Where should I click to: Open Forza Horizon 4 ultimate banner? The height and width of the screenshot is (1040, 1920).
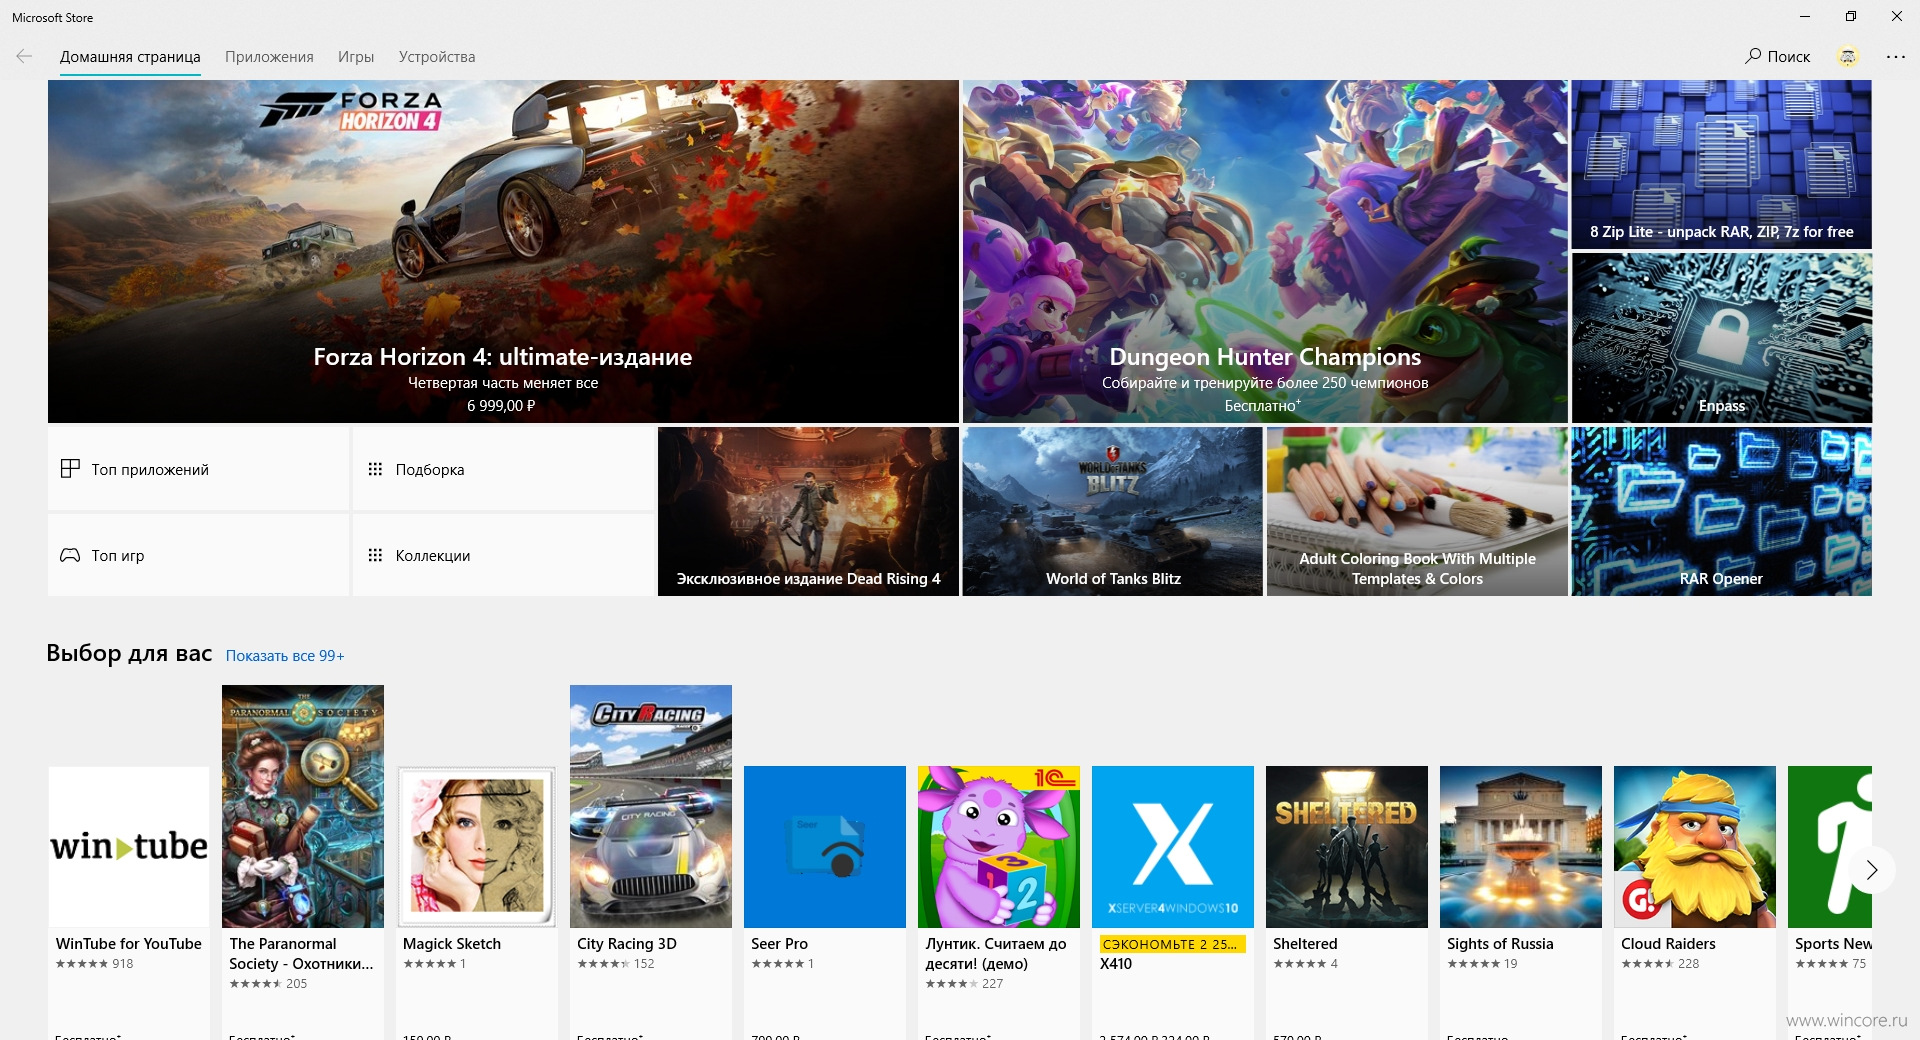click(x=503, y=251)
